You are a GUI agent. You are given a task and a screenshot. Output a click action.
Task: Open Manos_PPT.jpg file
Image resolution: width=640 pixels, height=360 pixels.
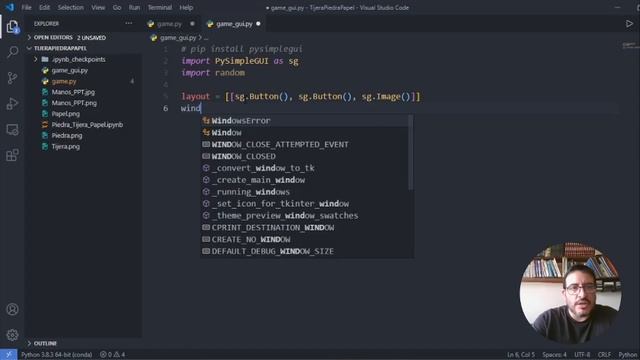[73, 92]
